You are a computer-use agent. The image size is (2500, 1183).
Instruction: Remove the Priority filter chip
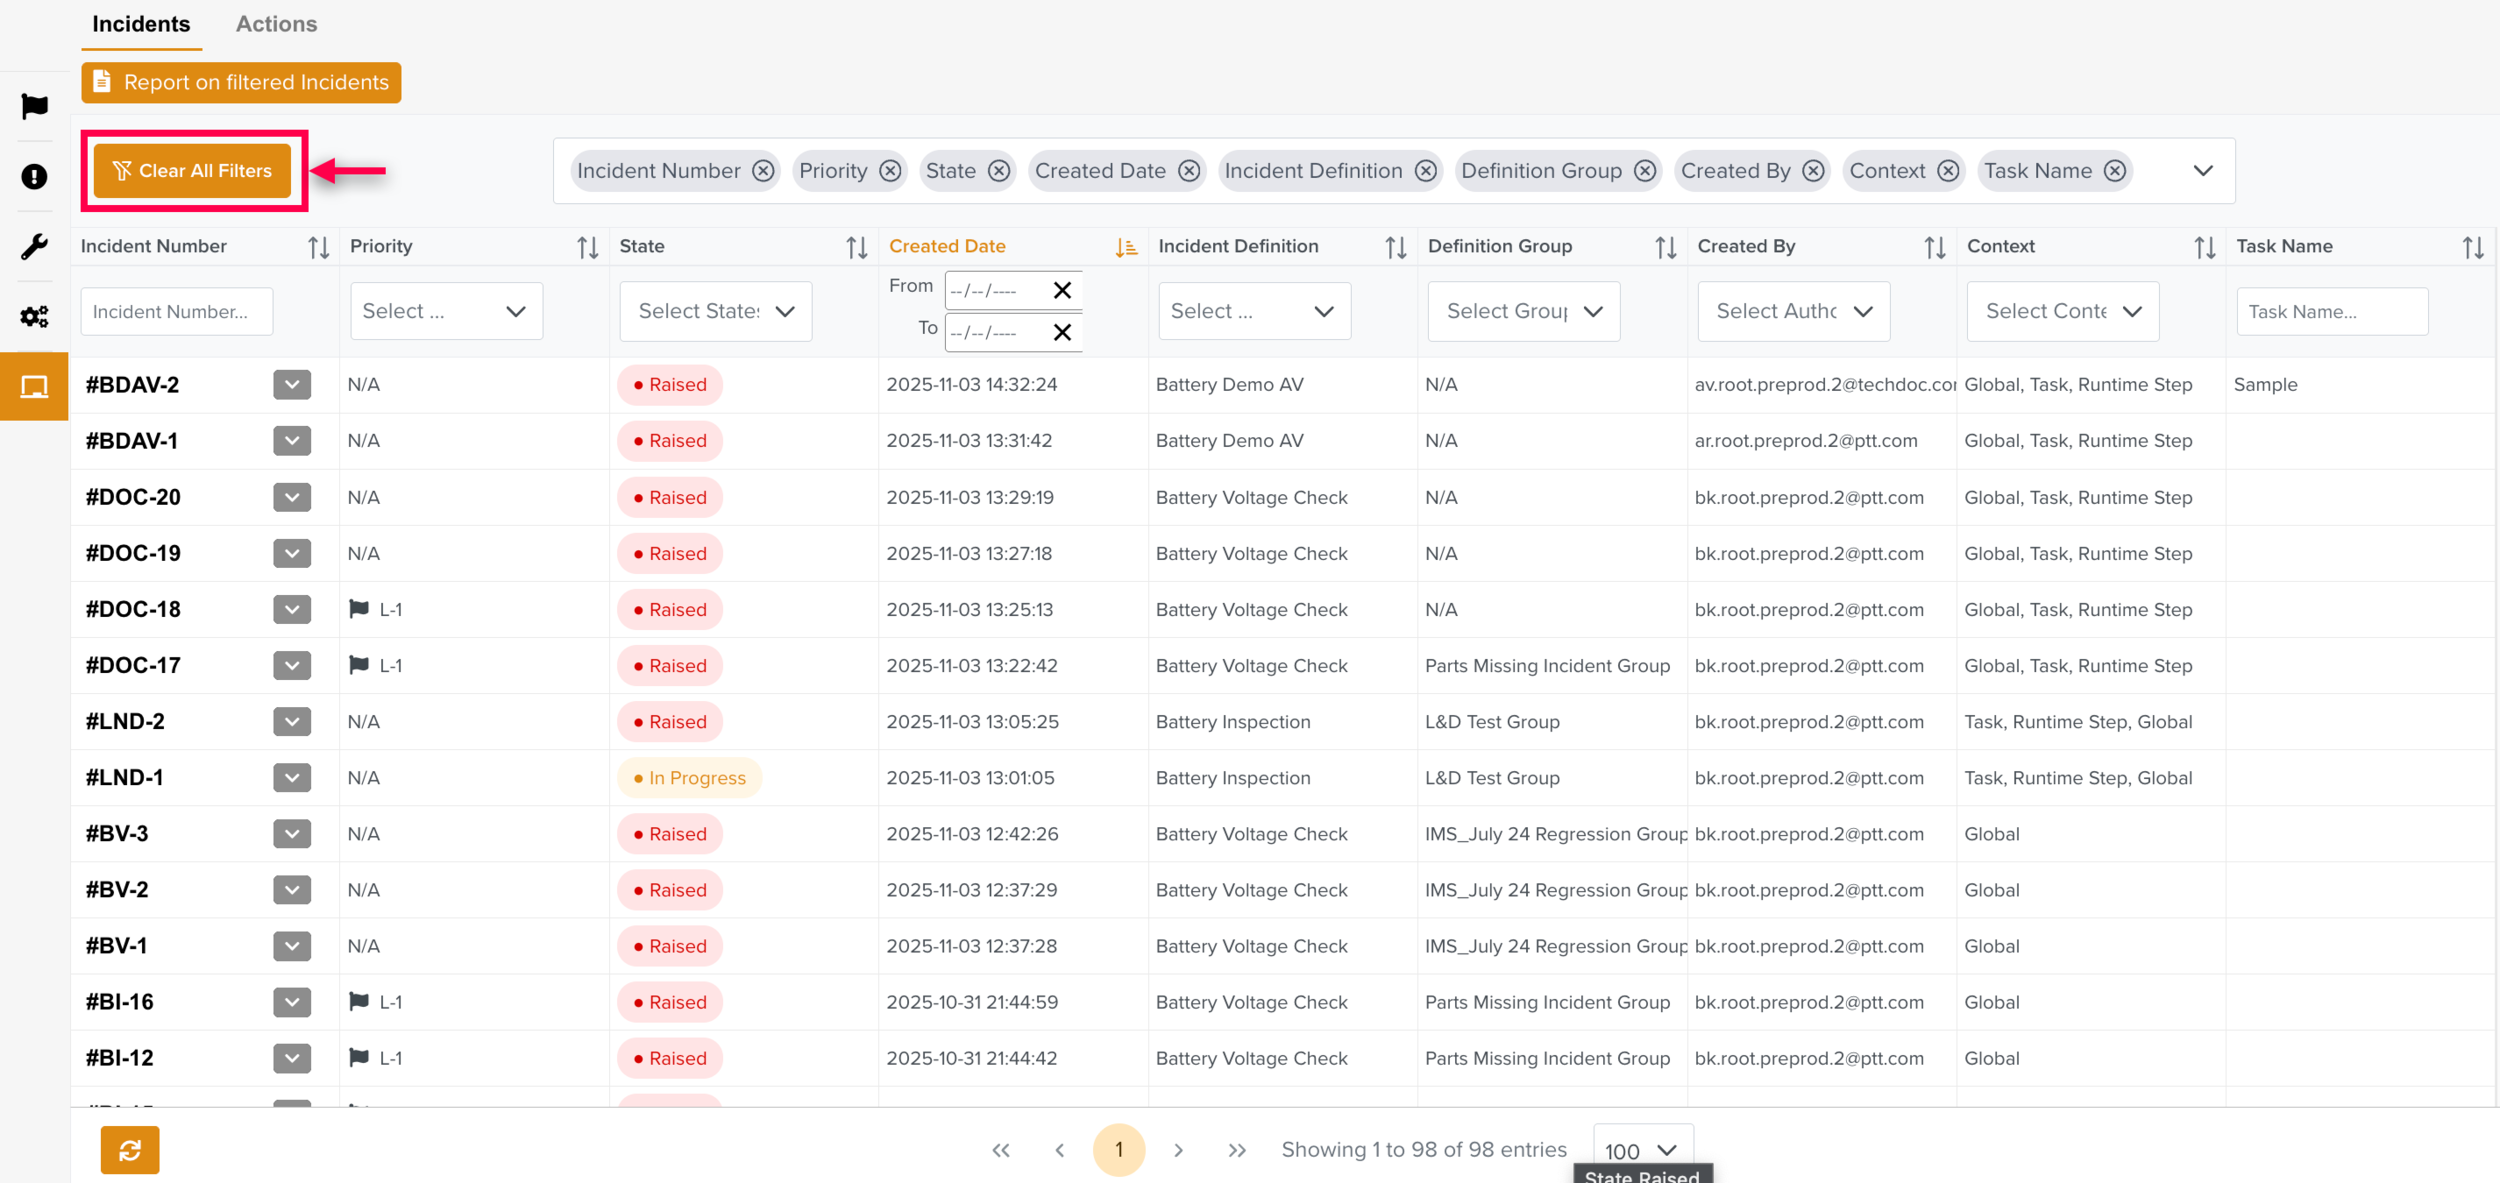(890, 171)
